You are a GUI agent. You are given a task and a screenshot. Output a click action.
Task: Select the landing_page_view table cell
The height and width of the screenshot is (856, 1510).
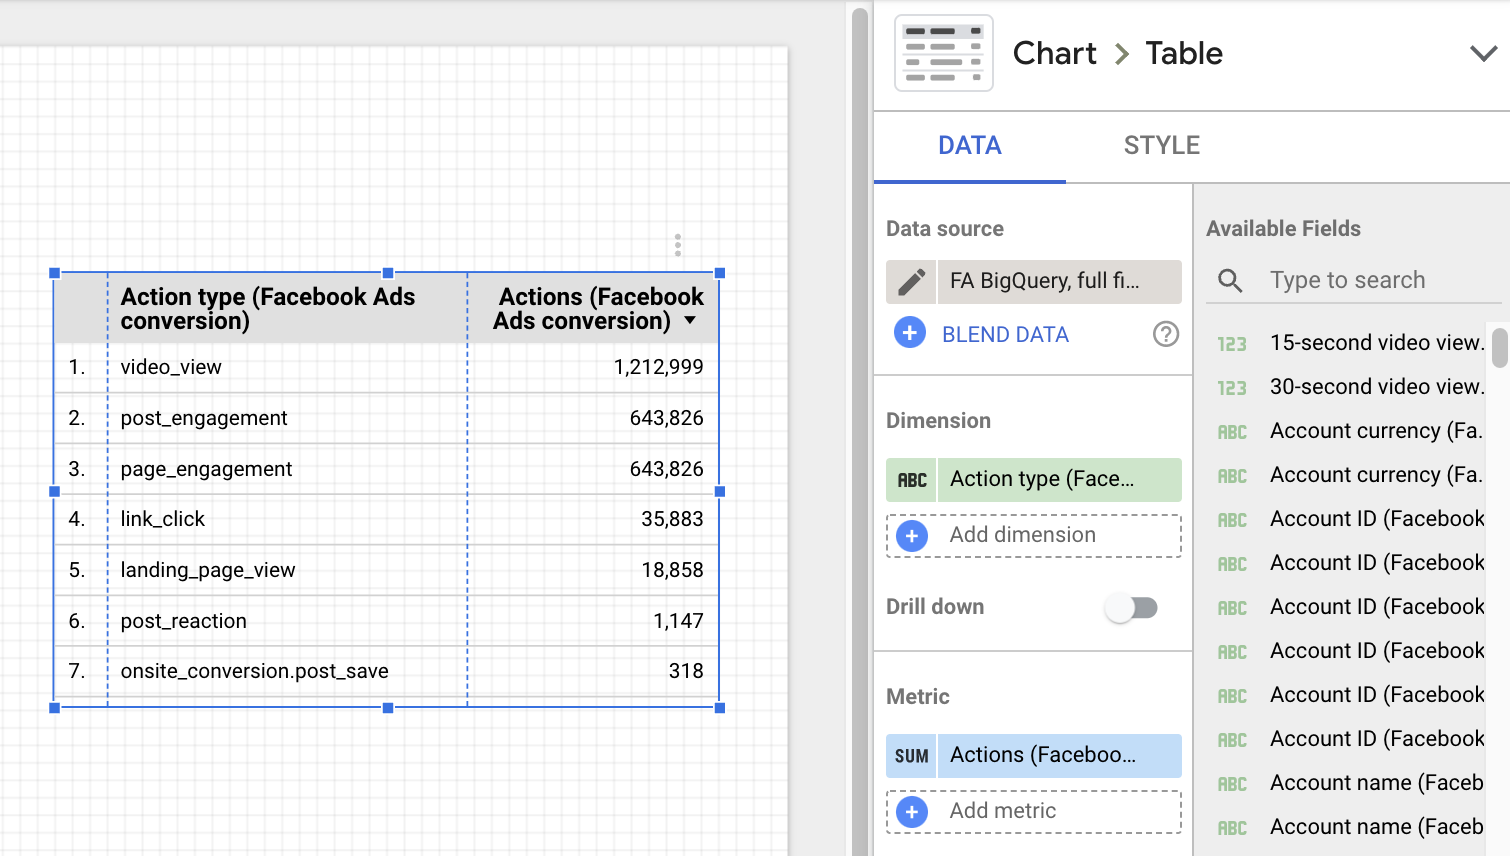[x=287, y=570]
